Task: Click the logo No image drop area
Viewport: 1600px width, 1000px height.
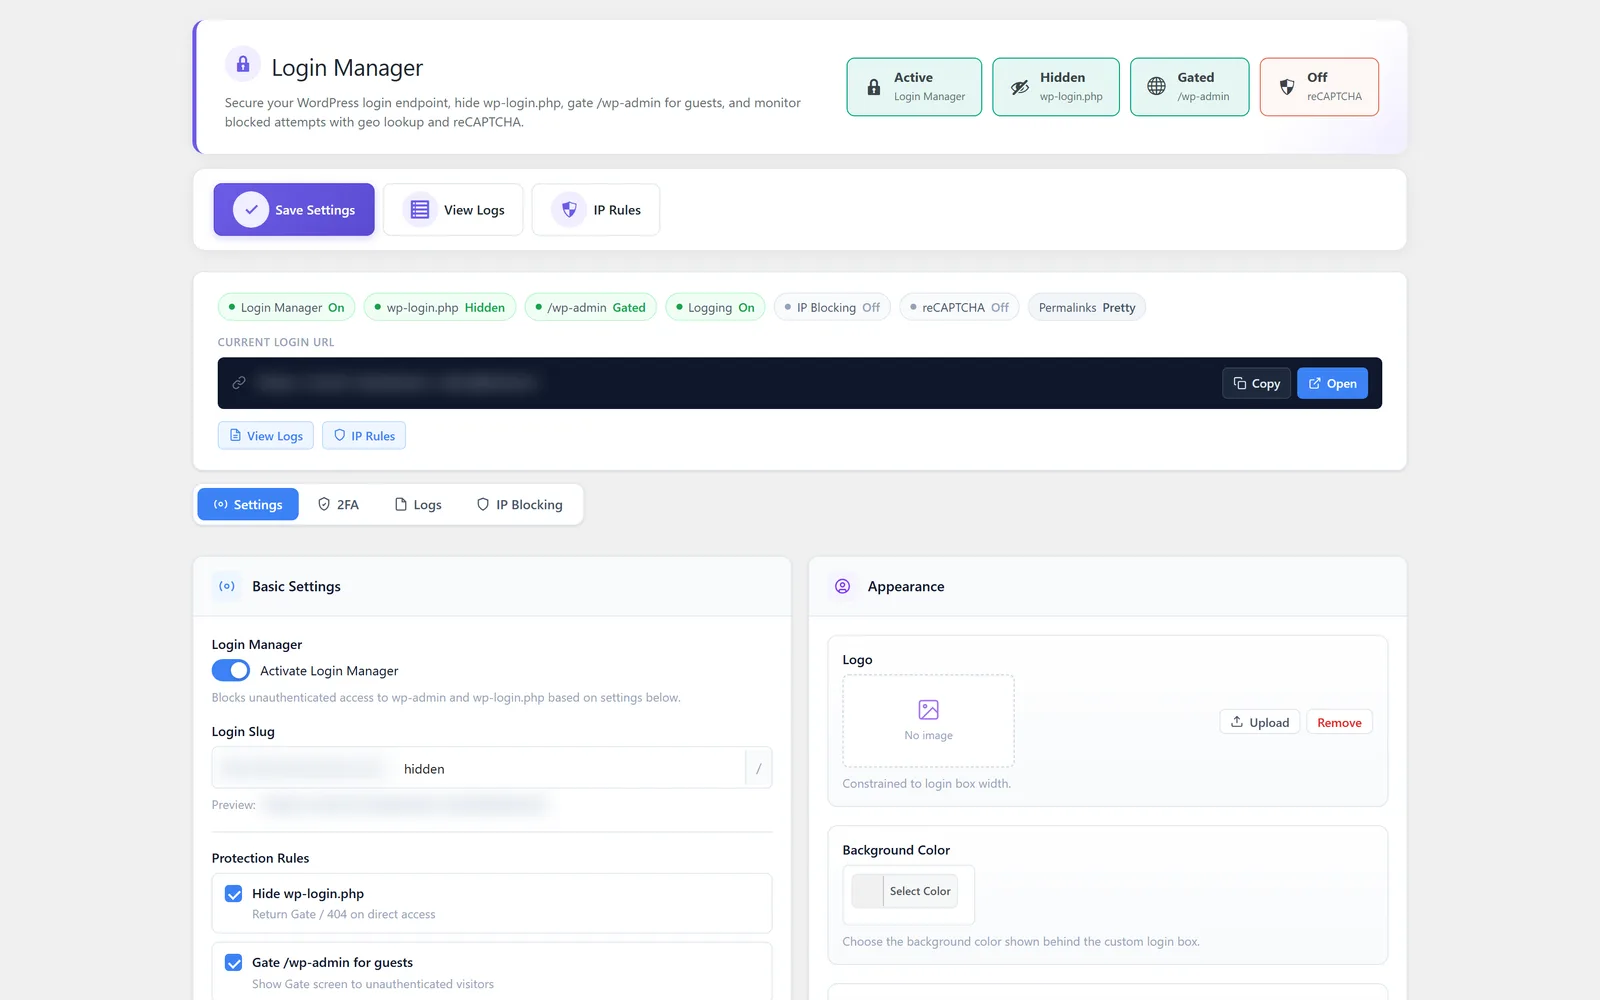Action: pyautogui.click(x=929, y=721)
